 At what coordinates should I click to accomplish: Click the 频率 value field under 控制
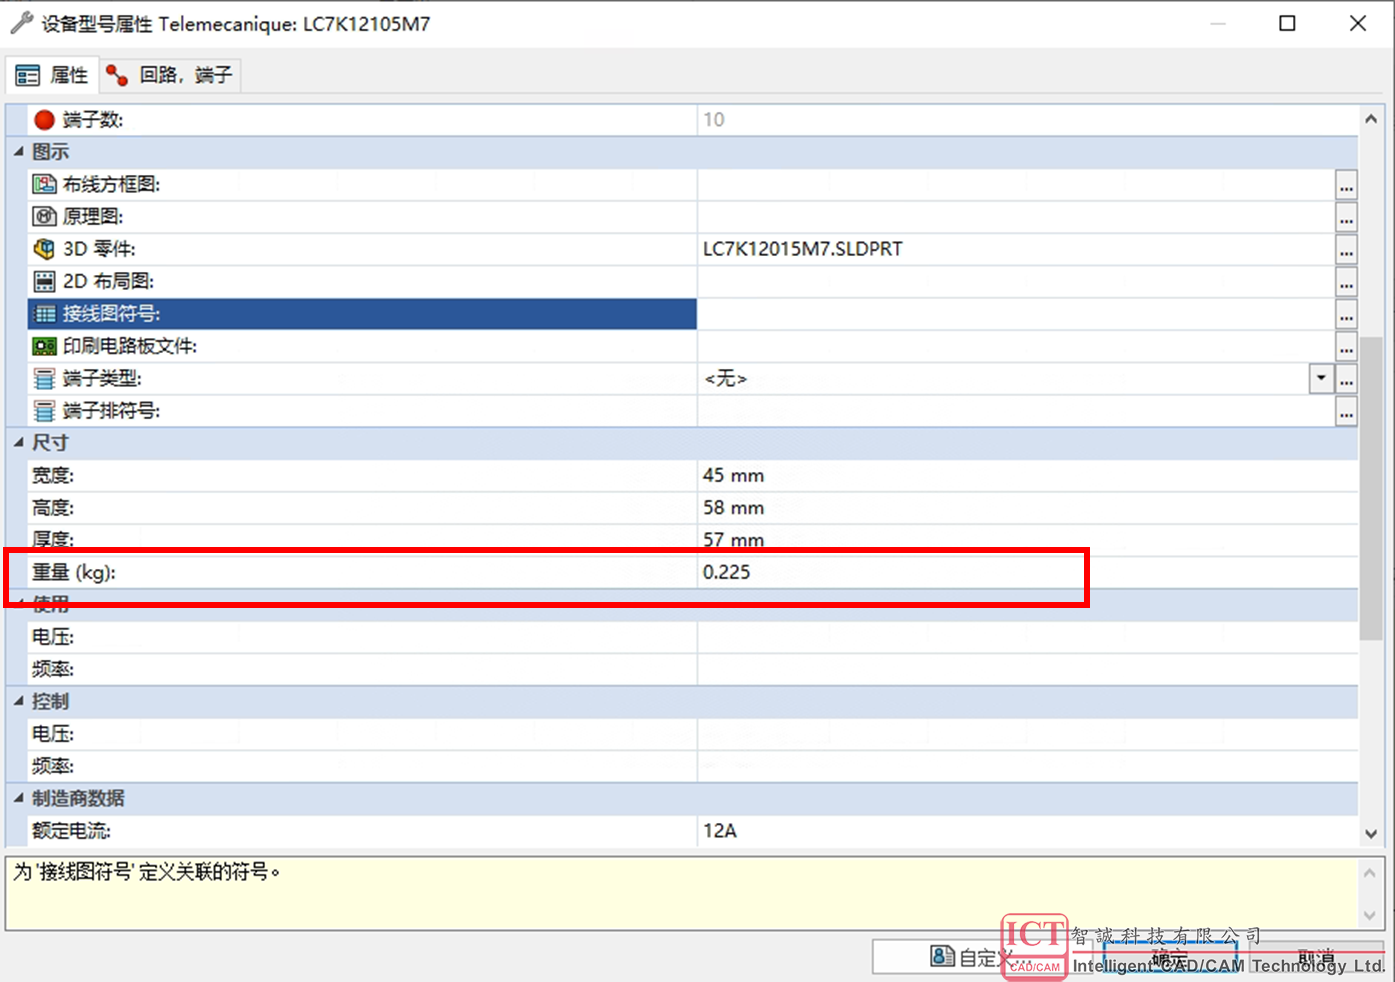pos(1027,766)
